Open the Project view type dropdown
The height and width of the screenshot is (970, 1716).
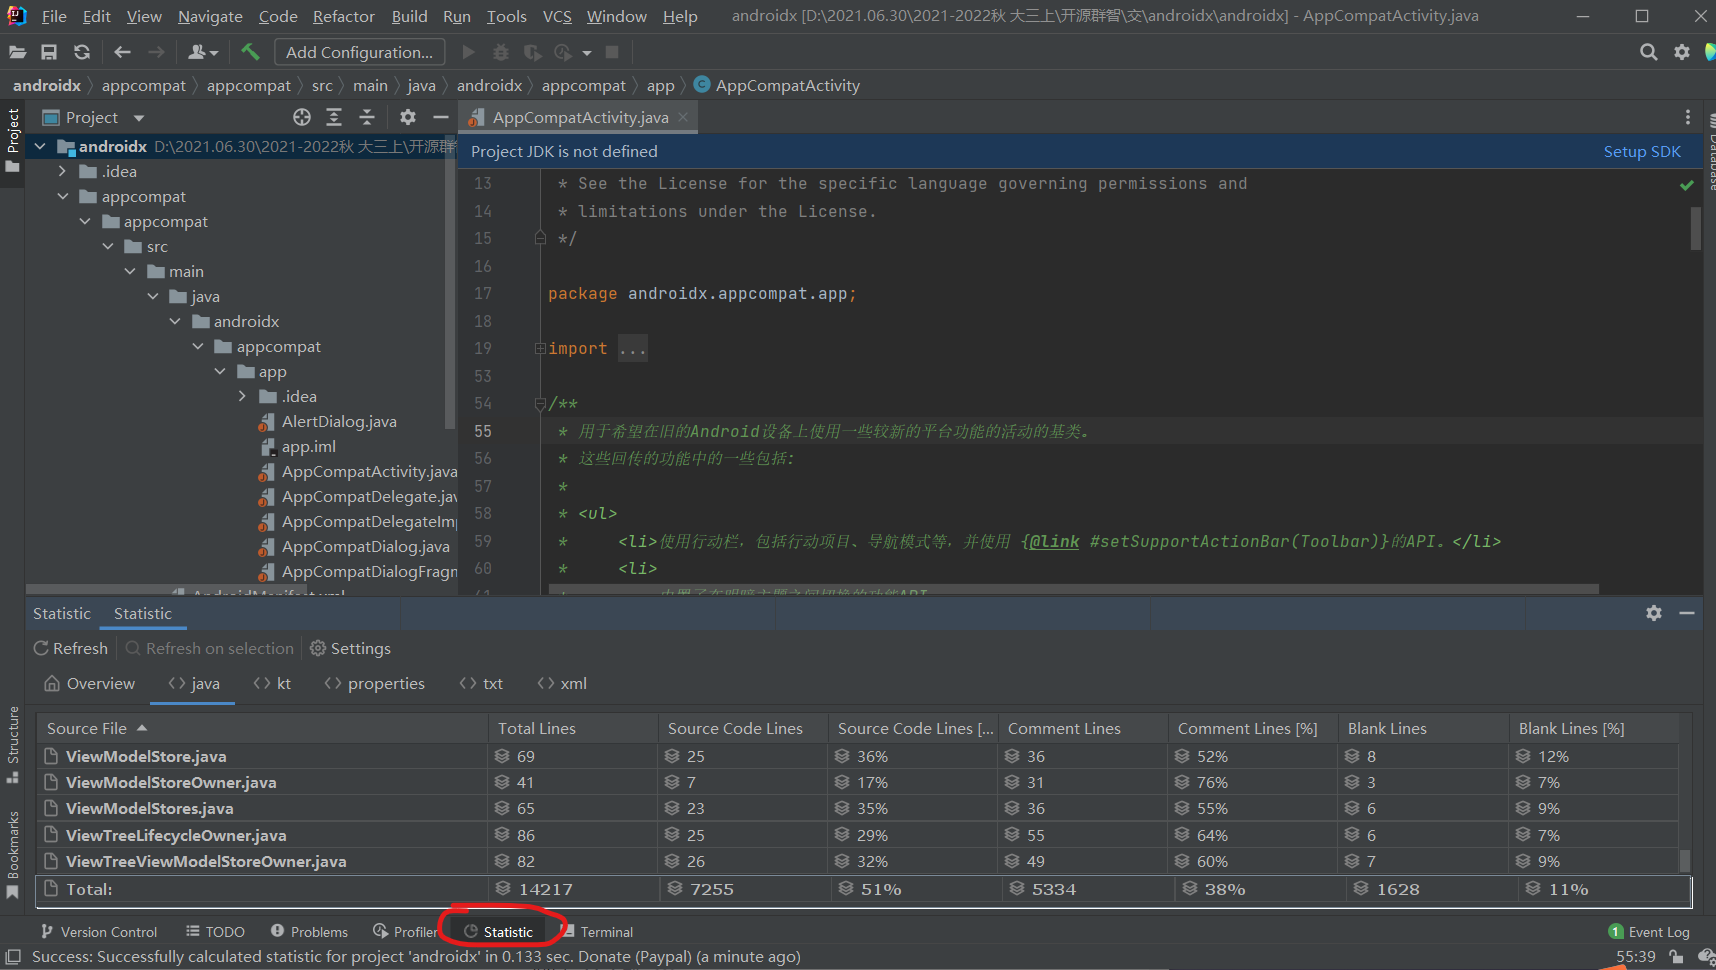pos(139,118)
